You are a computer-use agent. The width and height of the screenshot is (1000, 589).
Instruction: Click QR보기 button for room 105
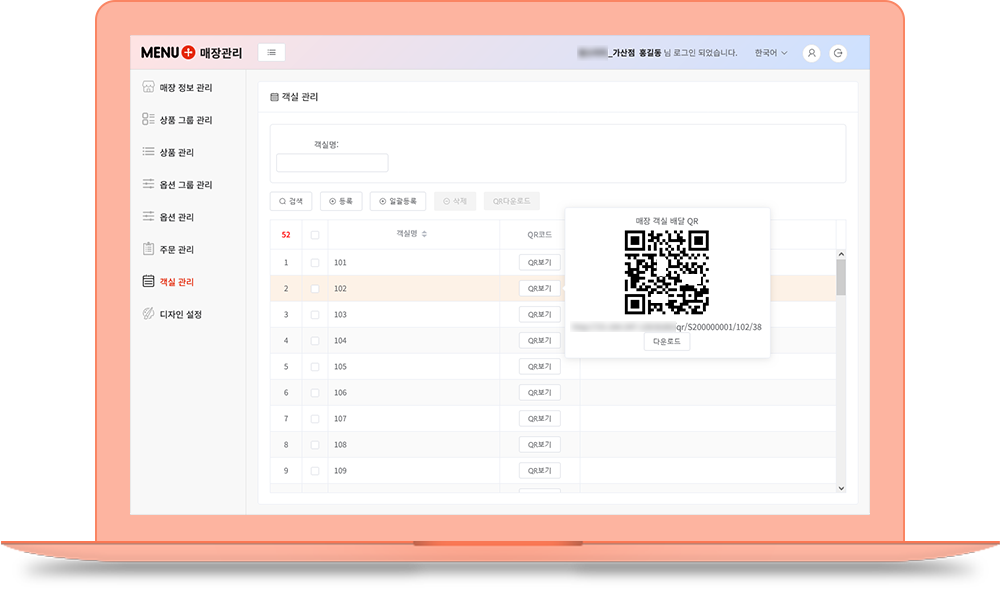(540, 367)
